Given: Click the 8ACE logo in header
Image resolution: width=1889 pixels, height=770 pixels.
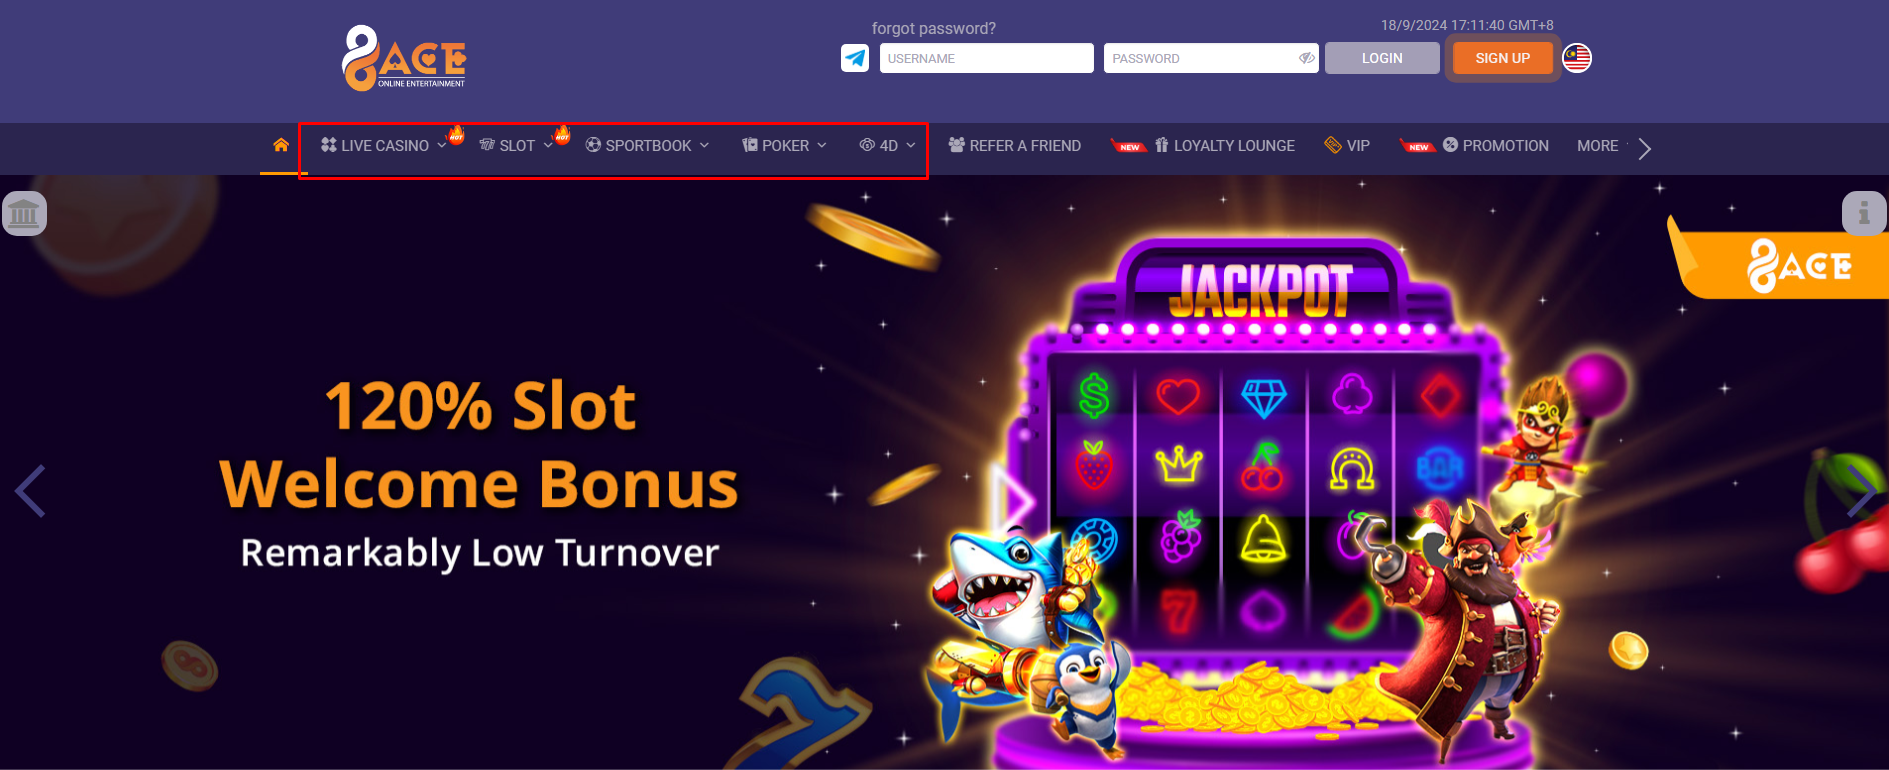Looking at the screenshot, I should (404, 58).
